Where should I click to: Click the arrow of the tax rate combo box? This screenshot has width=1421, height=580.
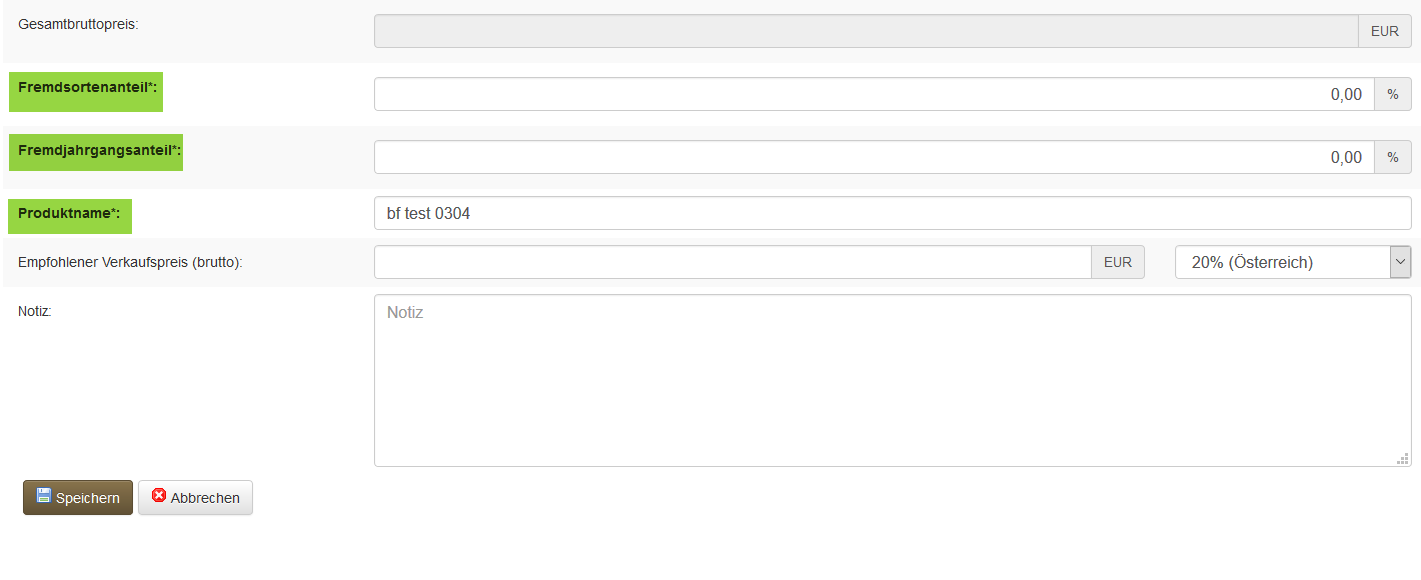coord(1400,262)
